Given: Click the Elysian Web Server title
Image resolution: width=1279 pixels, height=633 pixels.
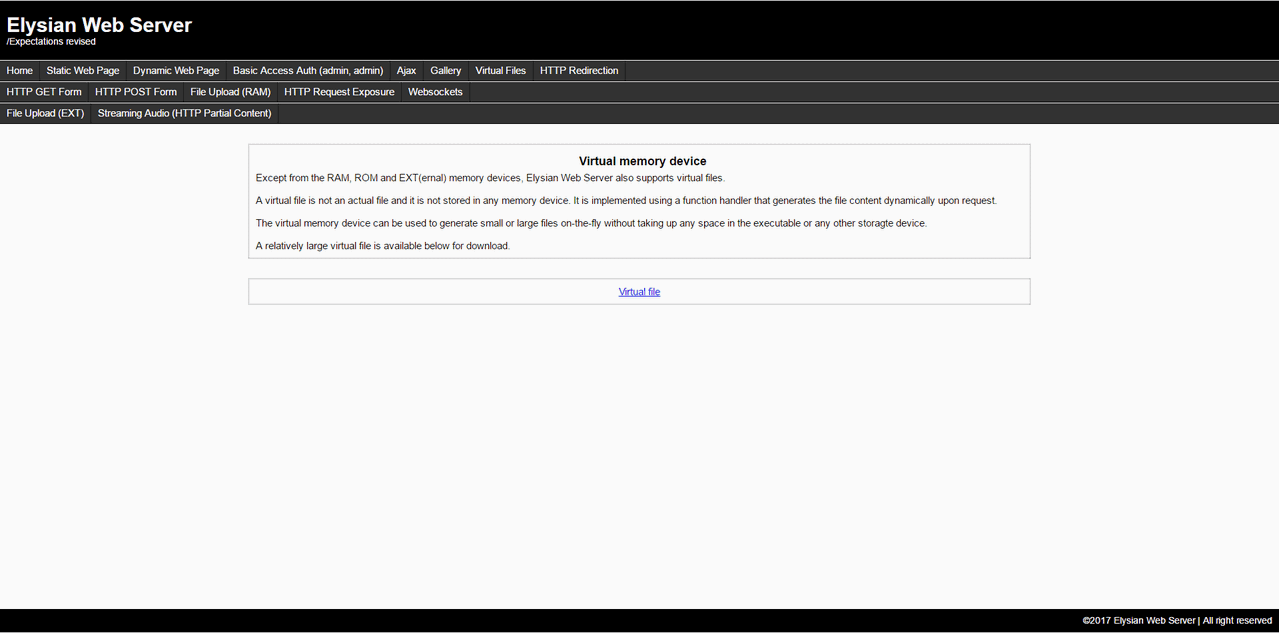Looking at the screenshot, I should [x=99, y=25].
